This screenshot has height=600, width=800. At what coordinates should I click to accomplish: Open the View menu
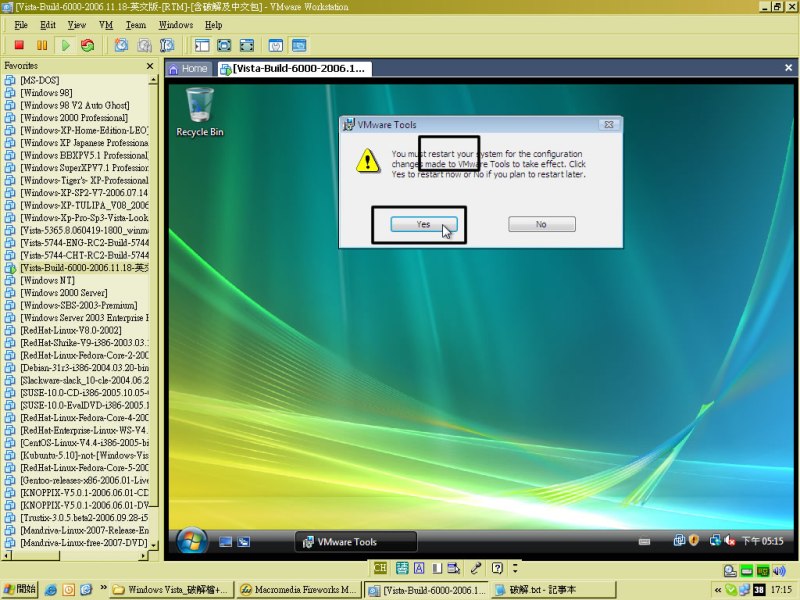[77, 25]
